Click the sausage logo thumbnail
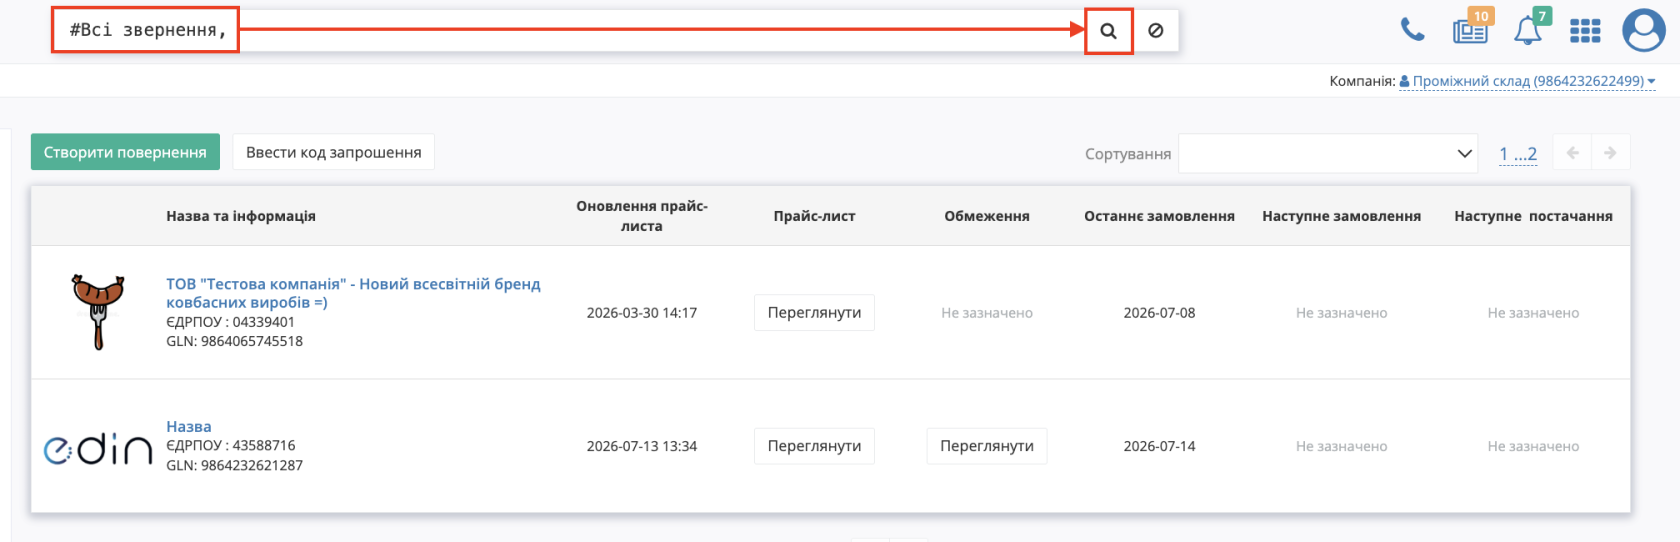This screenshot has width=1680, height=542. click(98, 312)
